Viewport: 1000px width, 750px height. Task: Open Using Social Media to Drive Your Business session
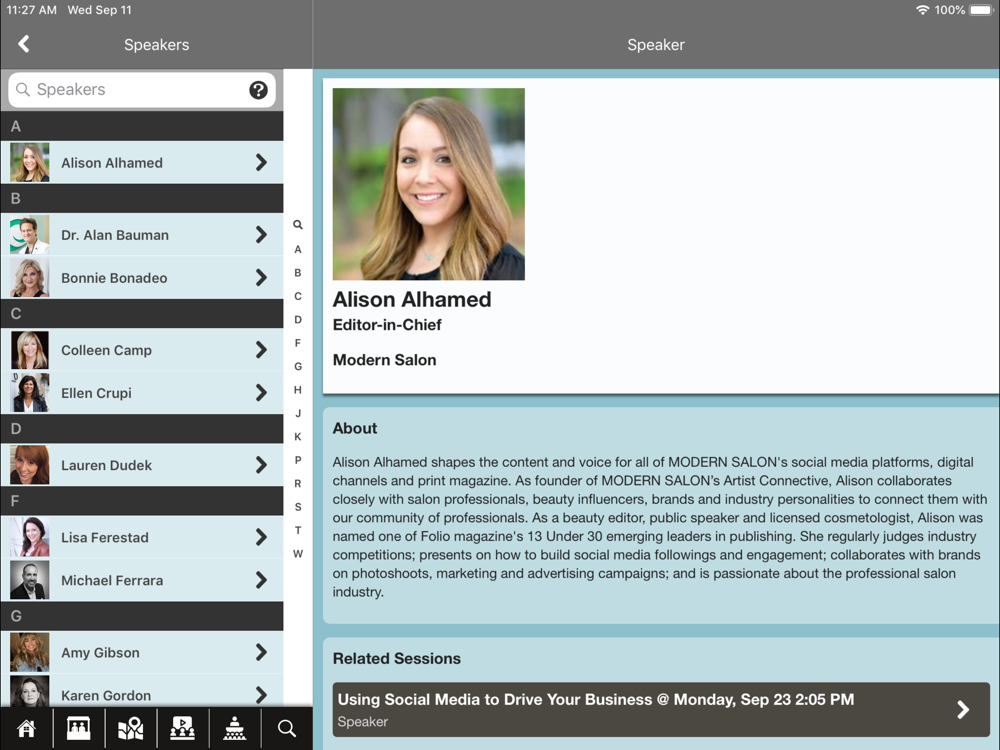[x=661, y=709]
